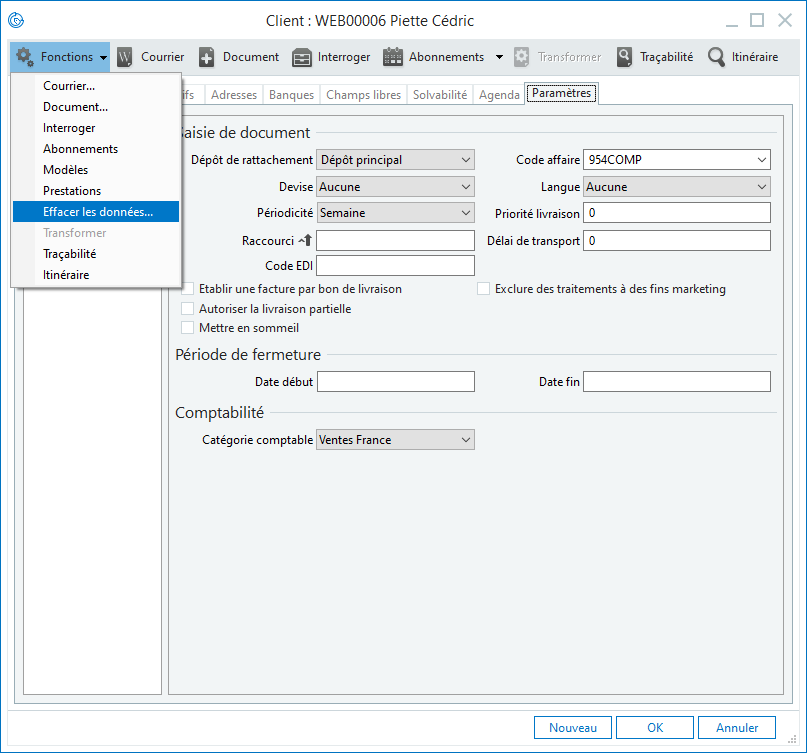Choose Prestations from the Fonctions menu
Image resolution: width=807 pixels, height=753 pixels.
72,191
